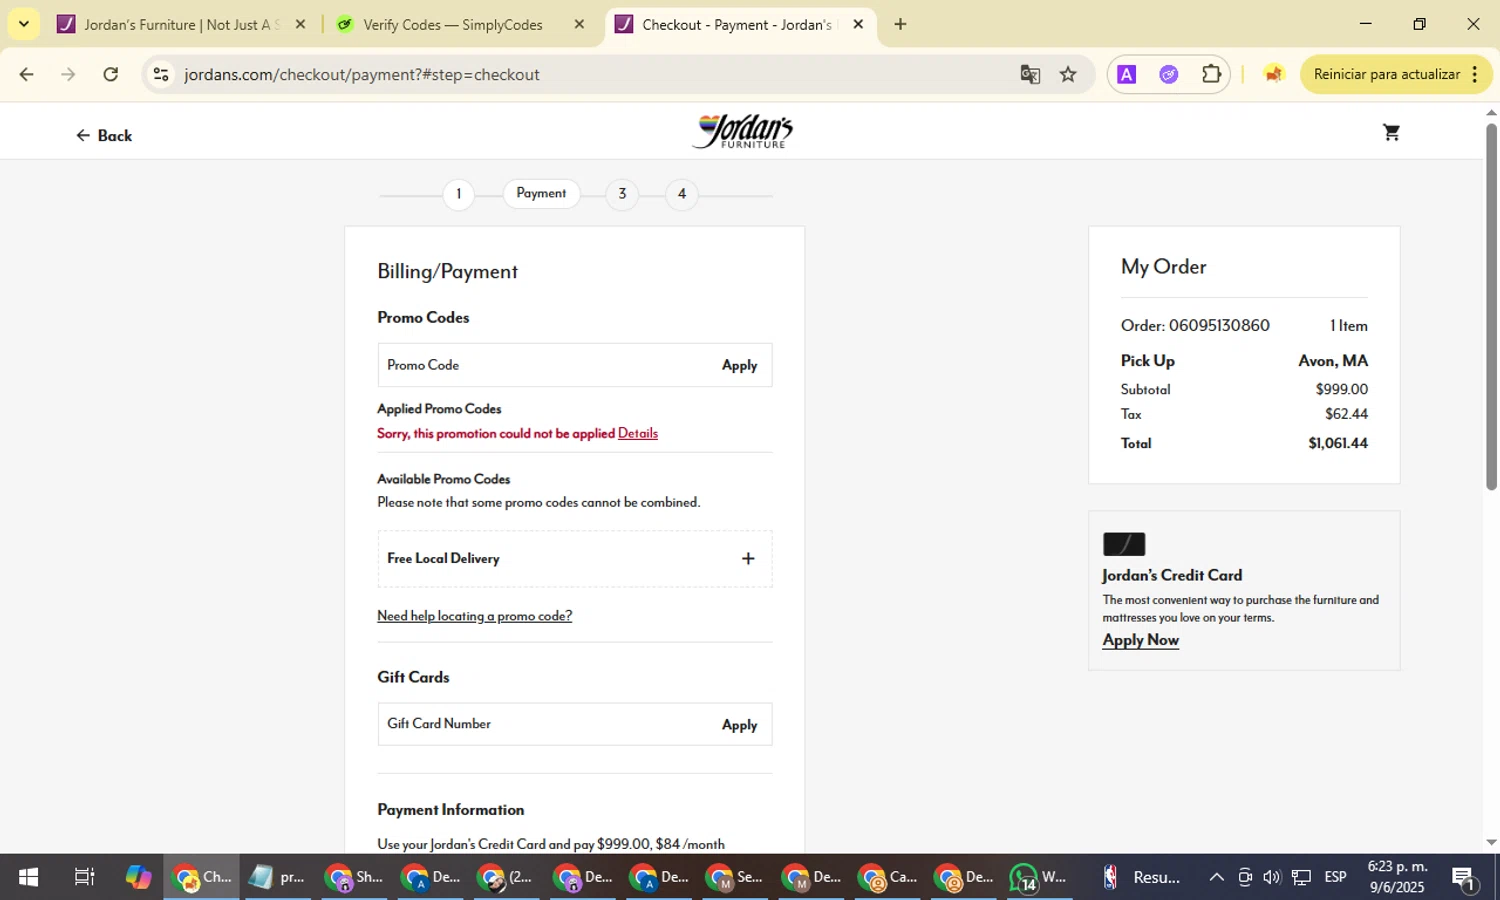The height and width of the screenshot is (900, 1500).
Task: Go back in browser history
Action: [27, 74]
